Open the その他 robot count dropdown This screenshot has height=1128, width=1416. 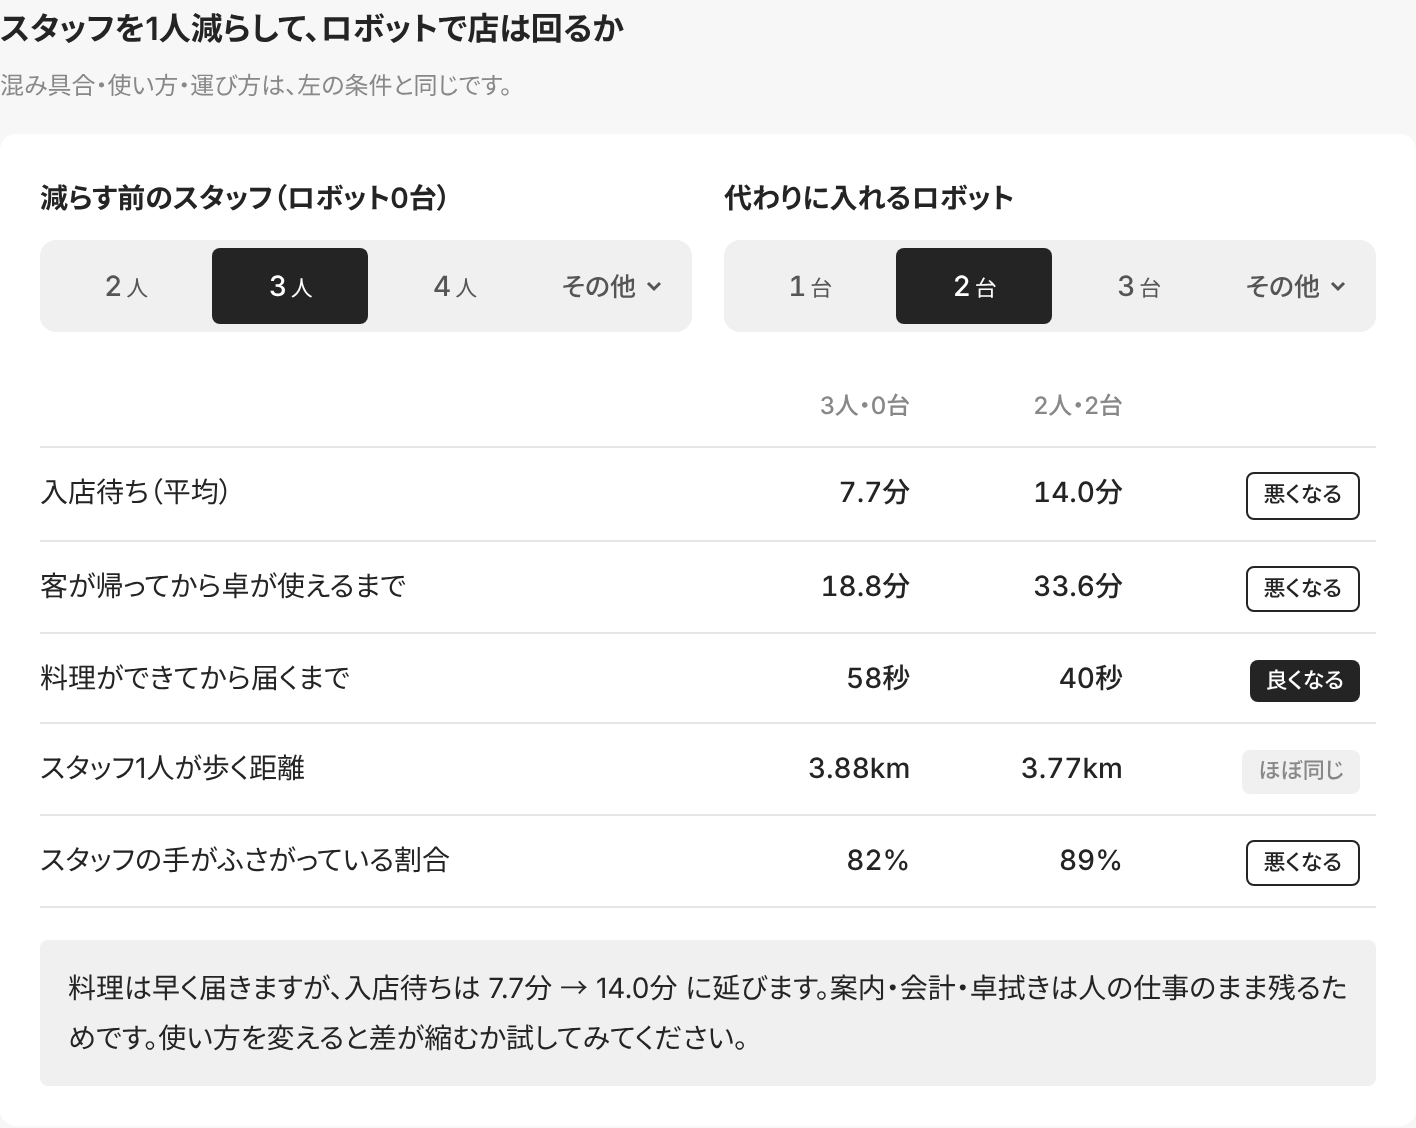tap(1296, 286)
